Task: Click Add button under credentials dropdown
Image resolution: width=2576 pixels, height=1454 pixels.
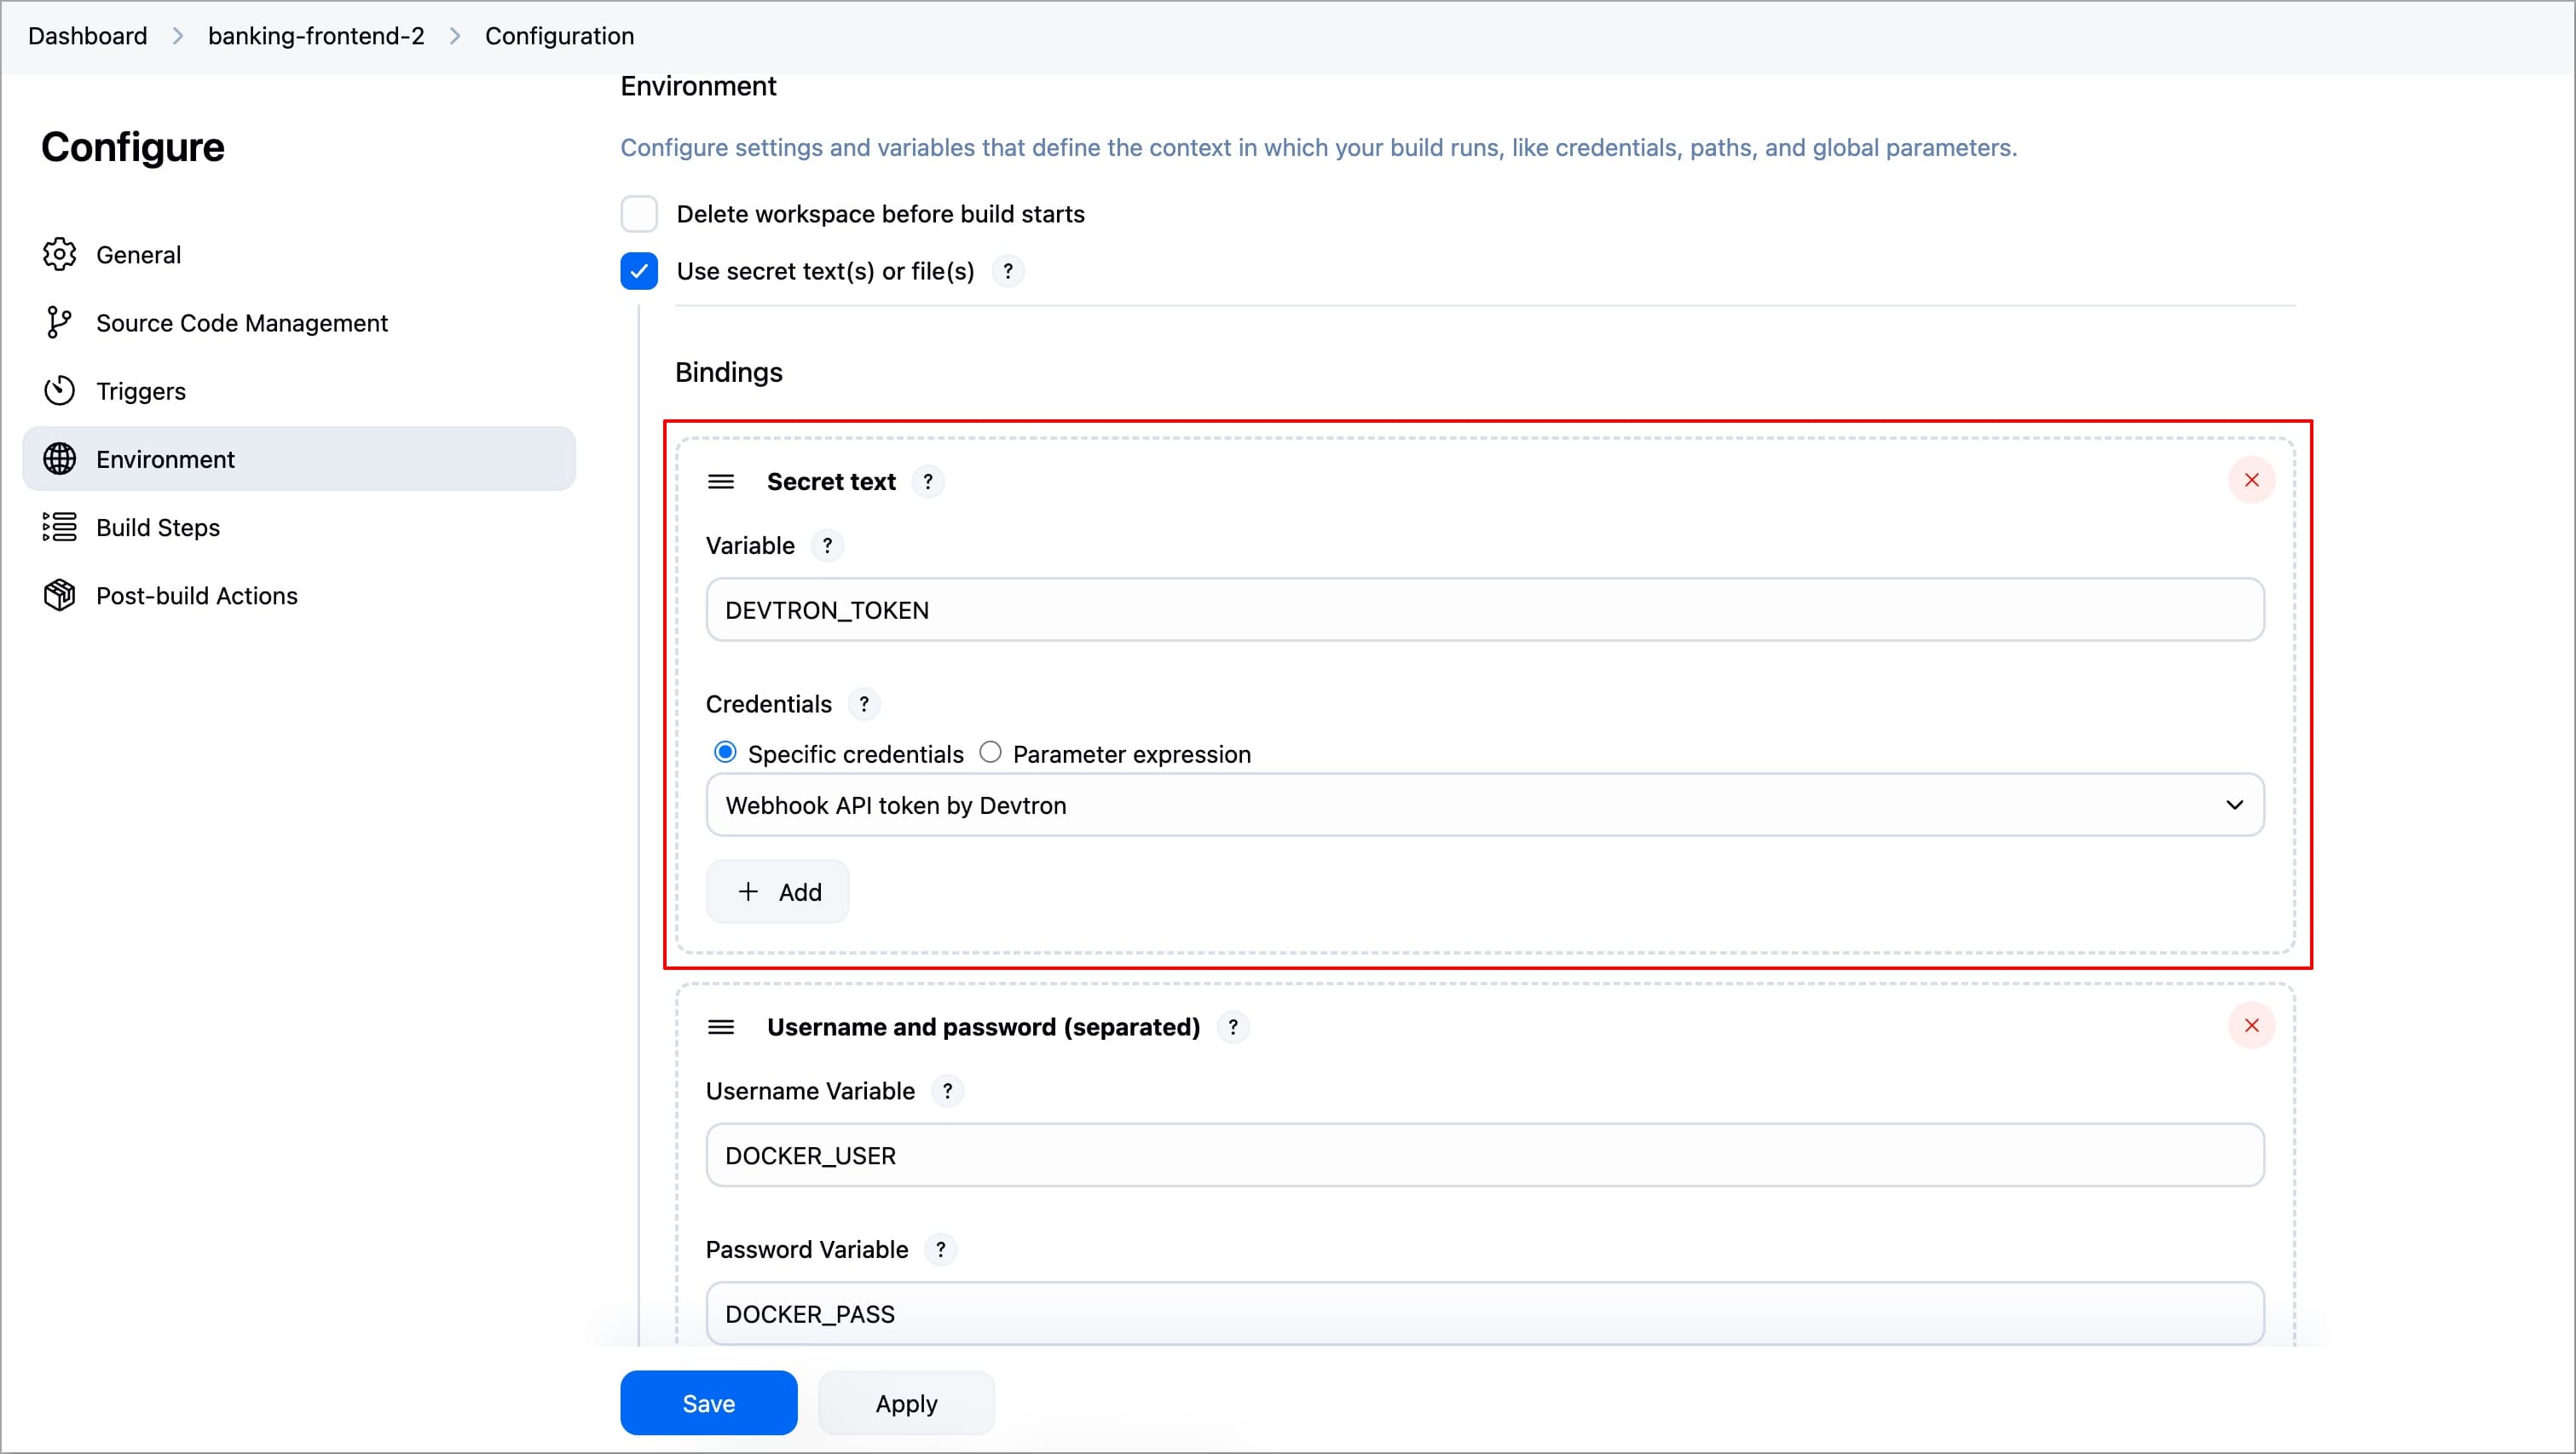Action: click(x=778, y=891)
